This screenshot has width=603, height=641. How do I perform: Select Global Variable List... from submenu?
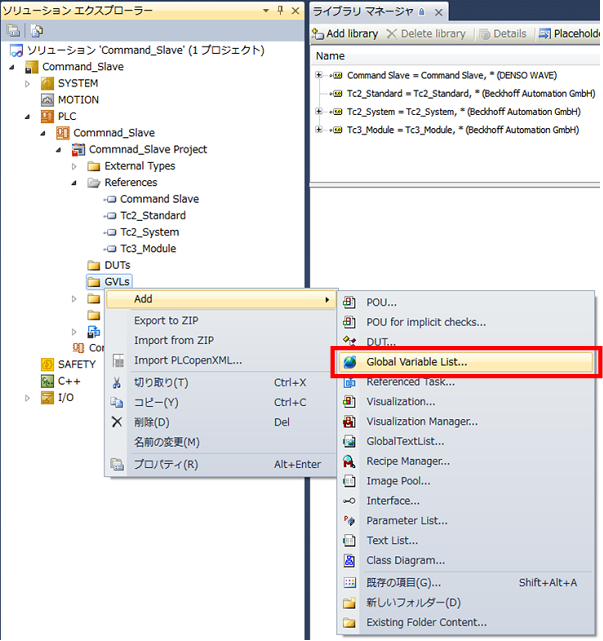coord(416,362)
